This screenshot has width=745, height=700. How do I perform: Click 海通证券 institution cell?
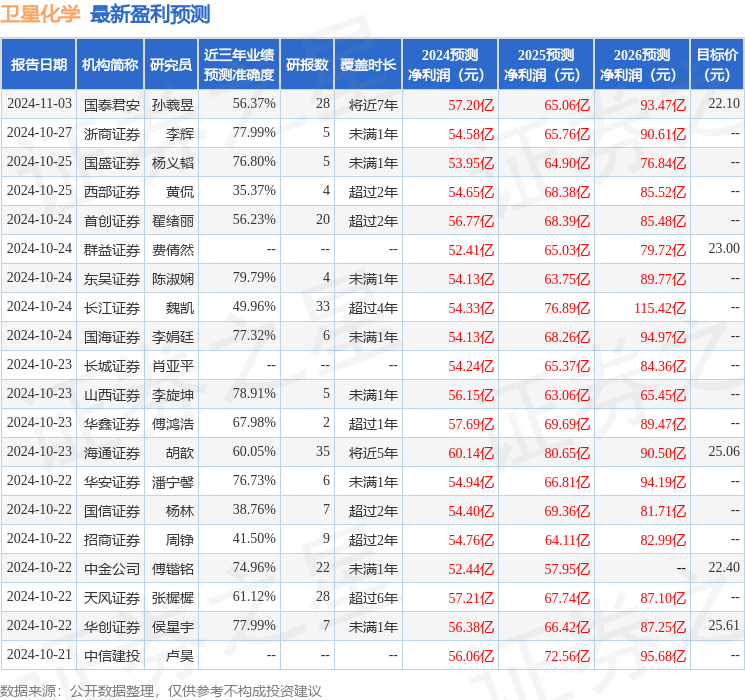click(112, 453)
